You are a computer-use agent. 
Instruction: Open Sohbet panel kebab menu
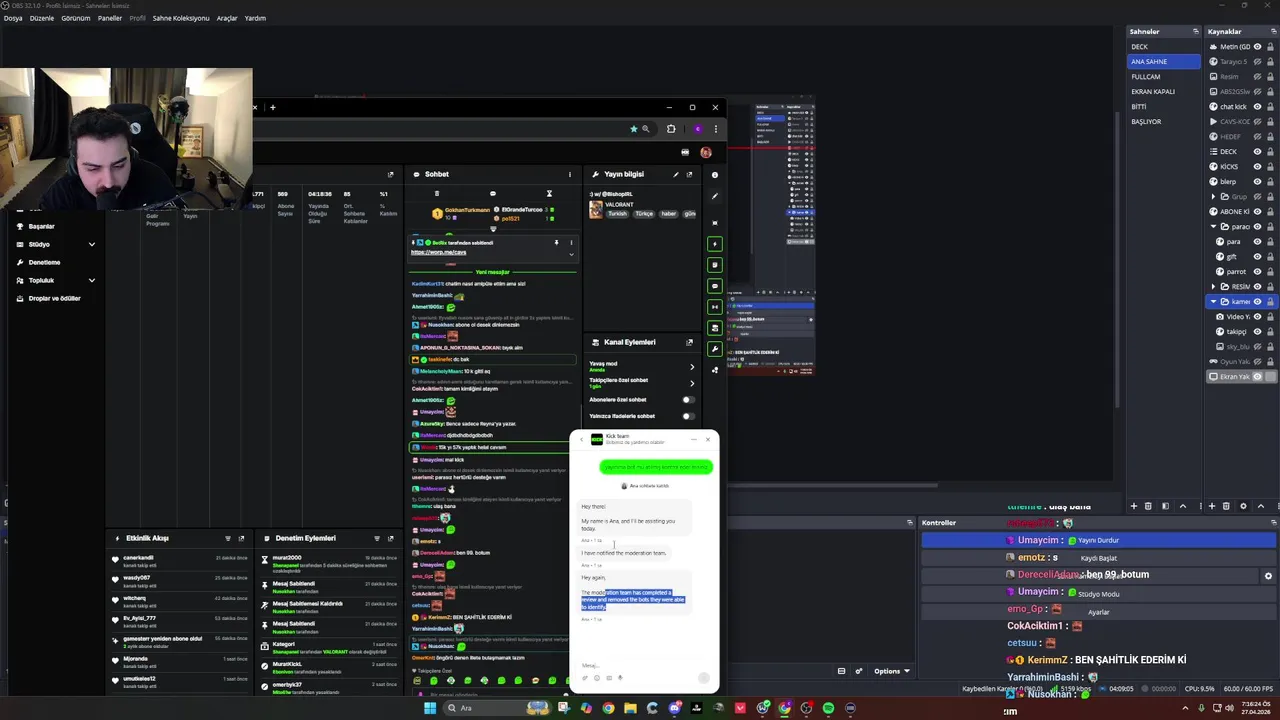[x=570, y=174]
